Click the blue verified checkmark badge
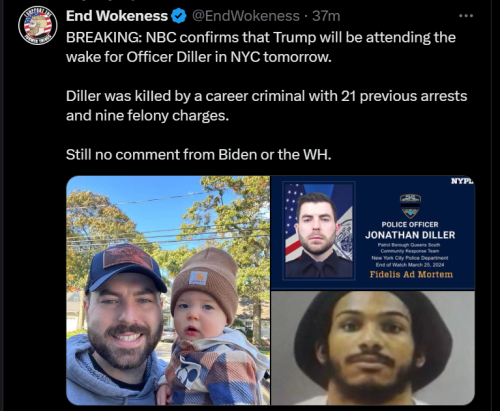Image resolution: width=500 pixels, height=411 pixels. coord(179,16)
